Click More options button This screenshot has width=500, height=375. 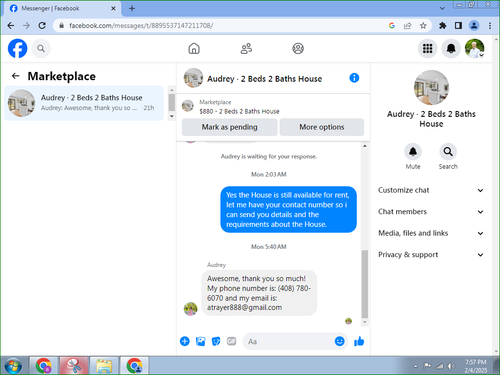tap(322, 127)
